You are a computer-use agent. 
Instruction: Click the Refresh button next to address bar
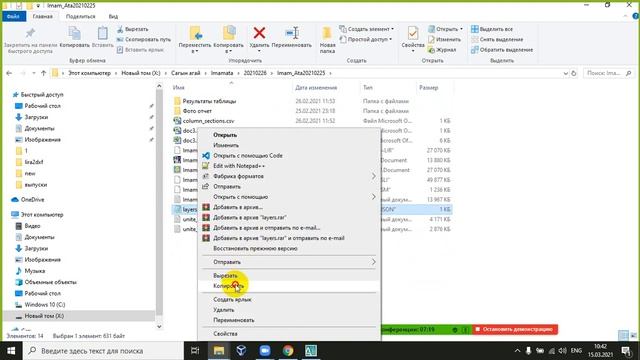tap(573, 73)
